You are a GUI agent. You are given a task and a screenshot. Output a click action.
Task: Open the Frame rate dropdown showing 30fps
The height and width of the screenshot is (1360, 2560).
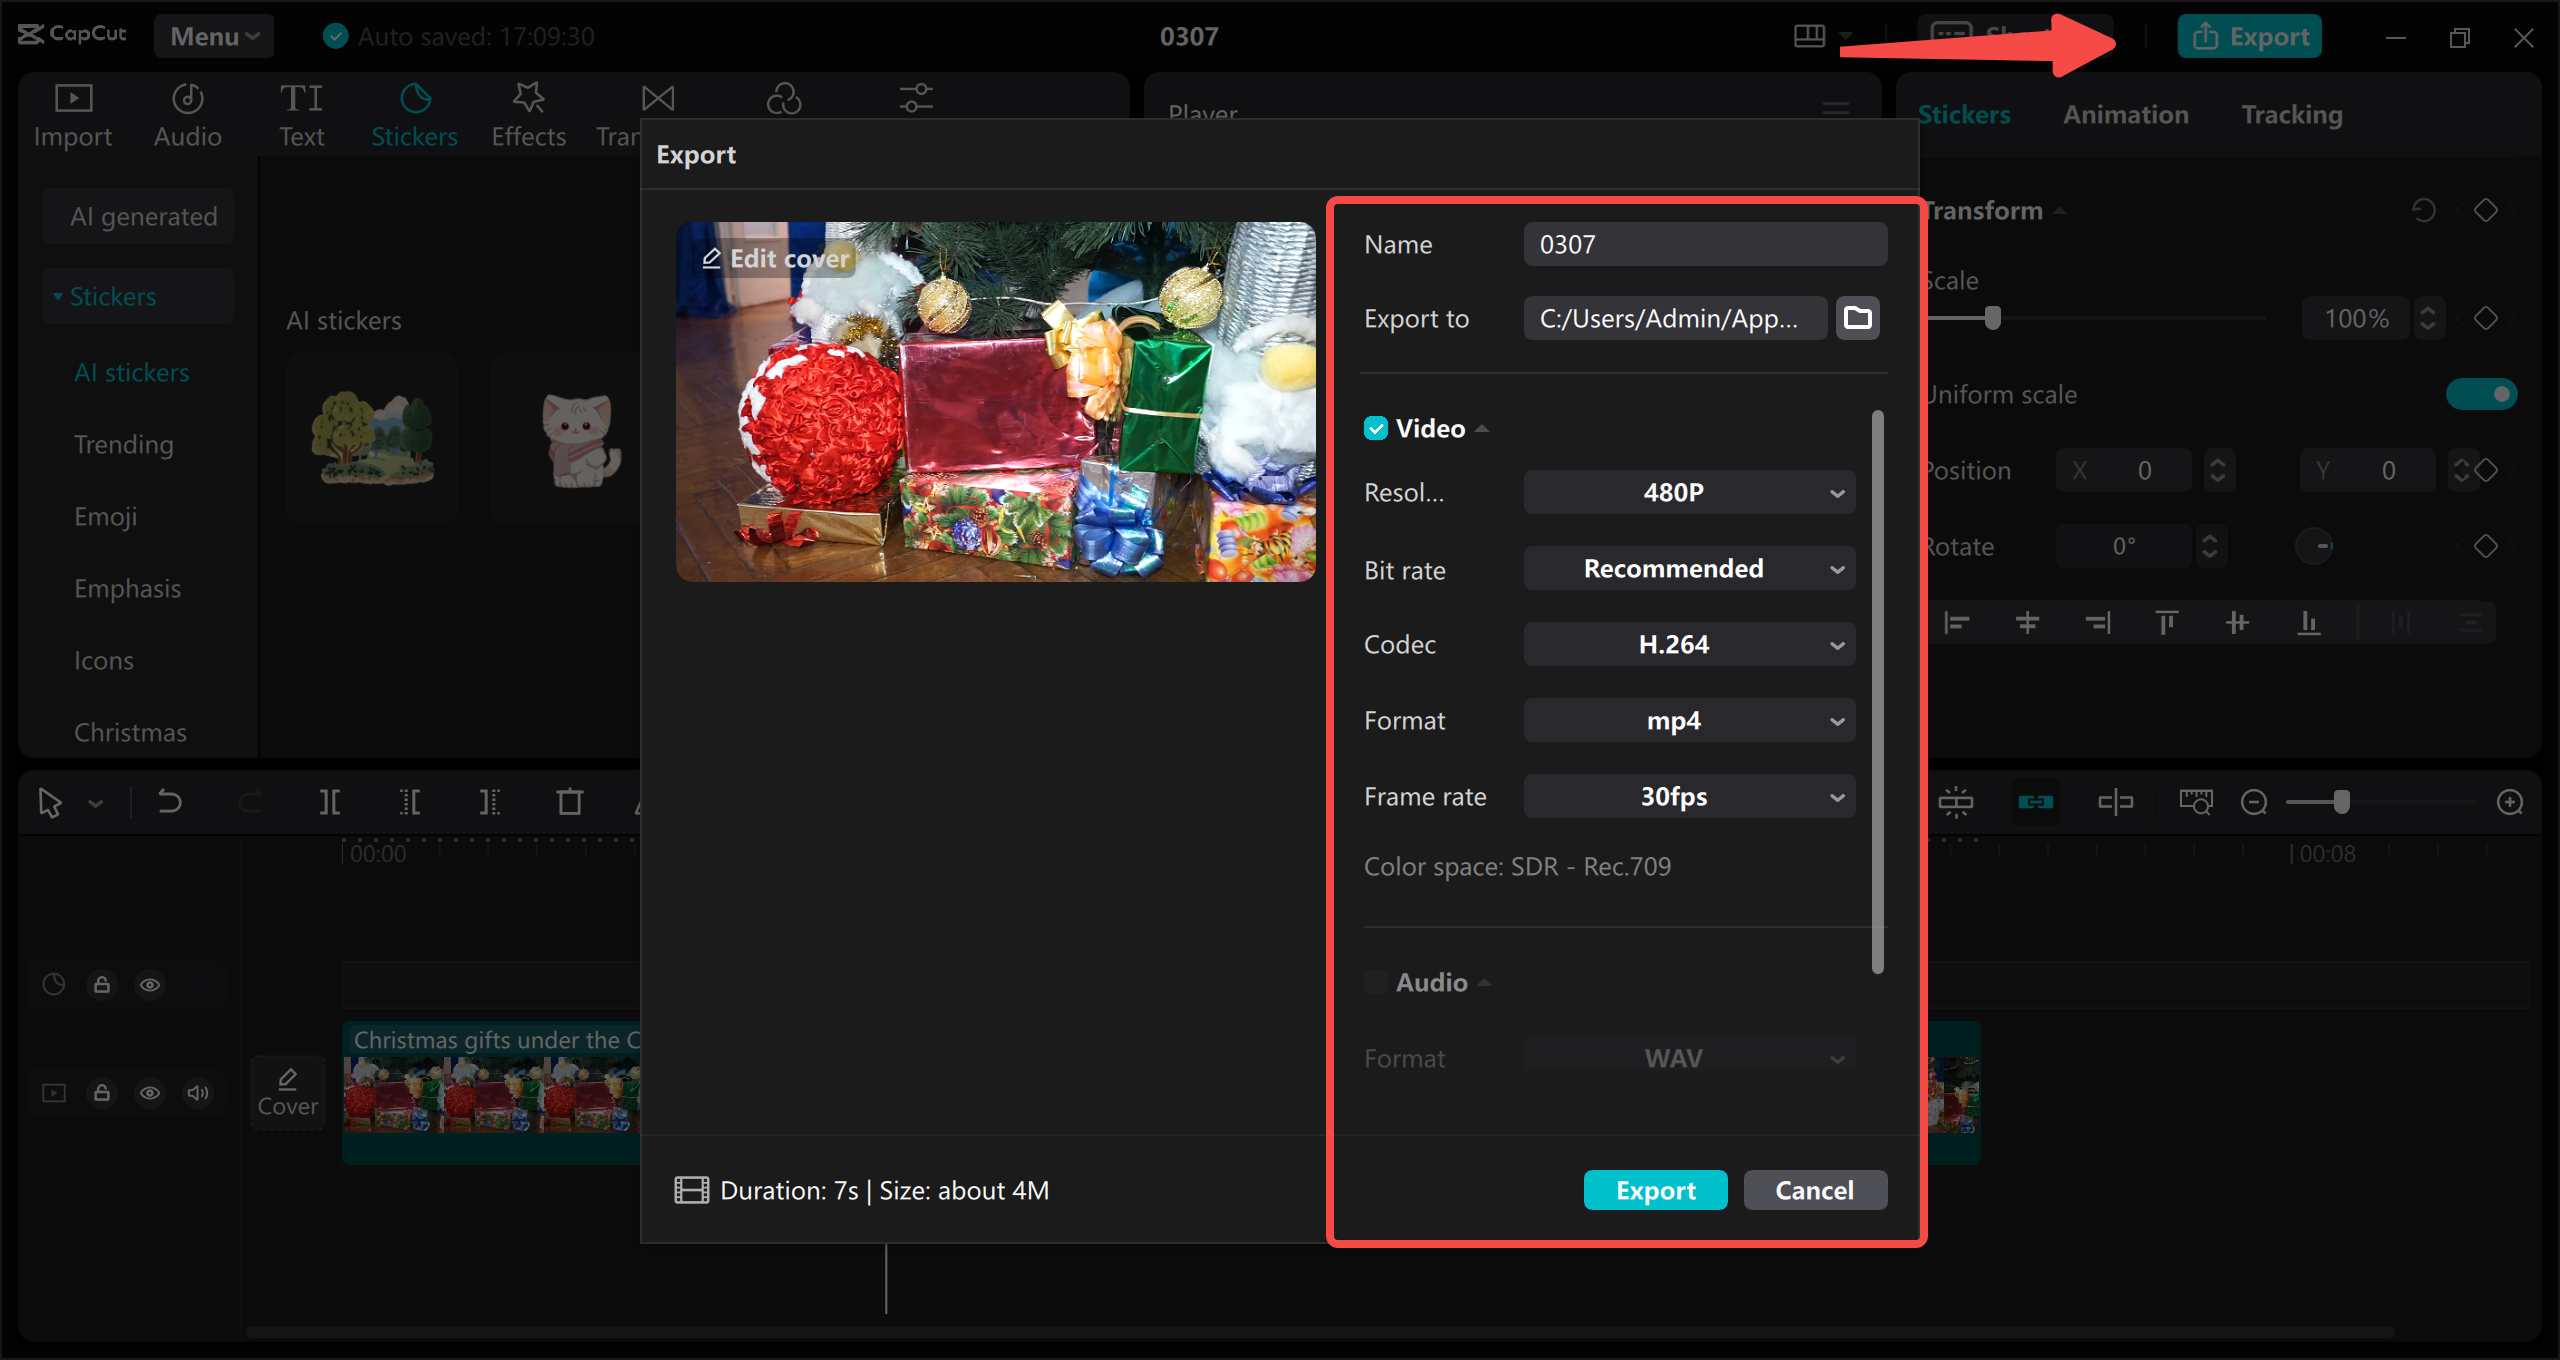[x=1688, y=796]
